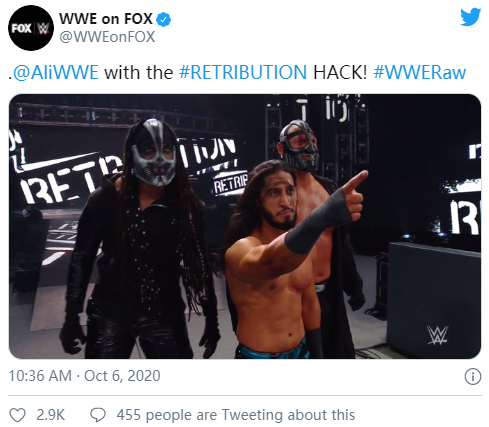Open '455 people are Tweeting about this'
The width and height of the screenshot is (489, 427).
[235, 415]
